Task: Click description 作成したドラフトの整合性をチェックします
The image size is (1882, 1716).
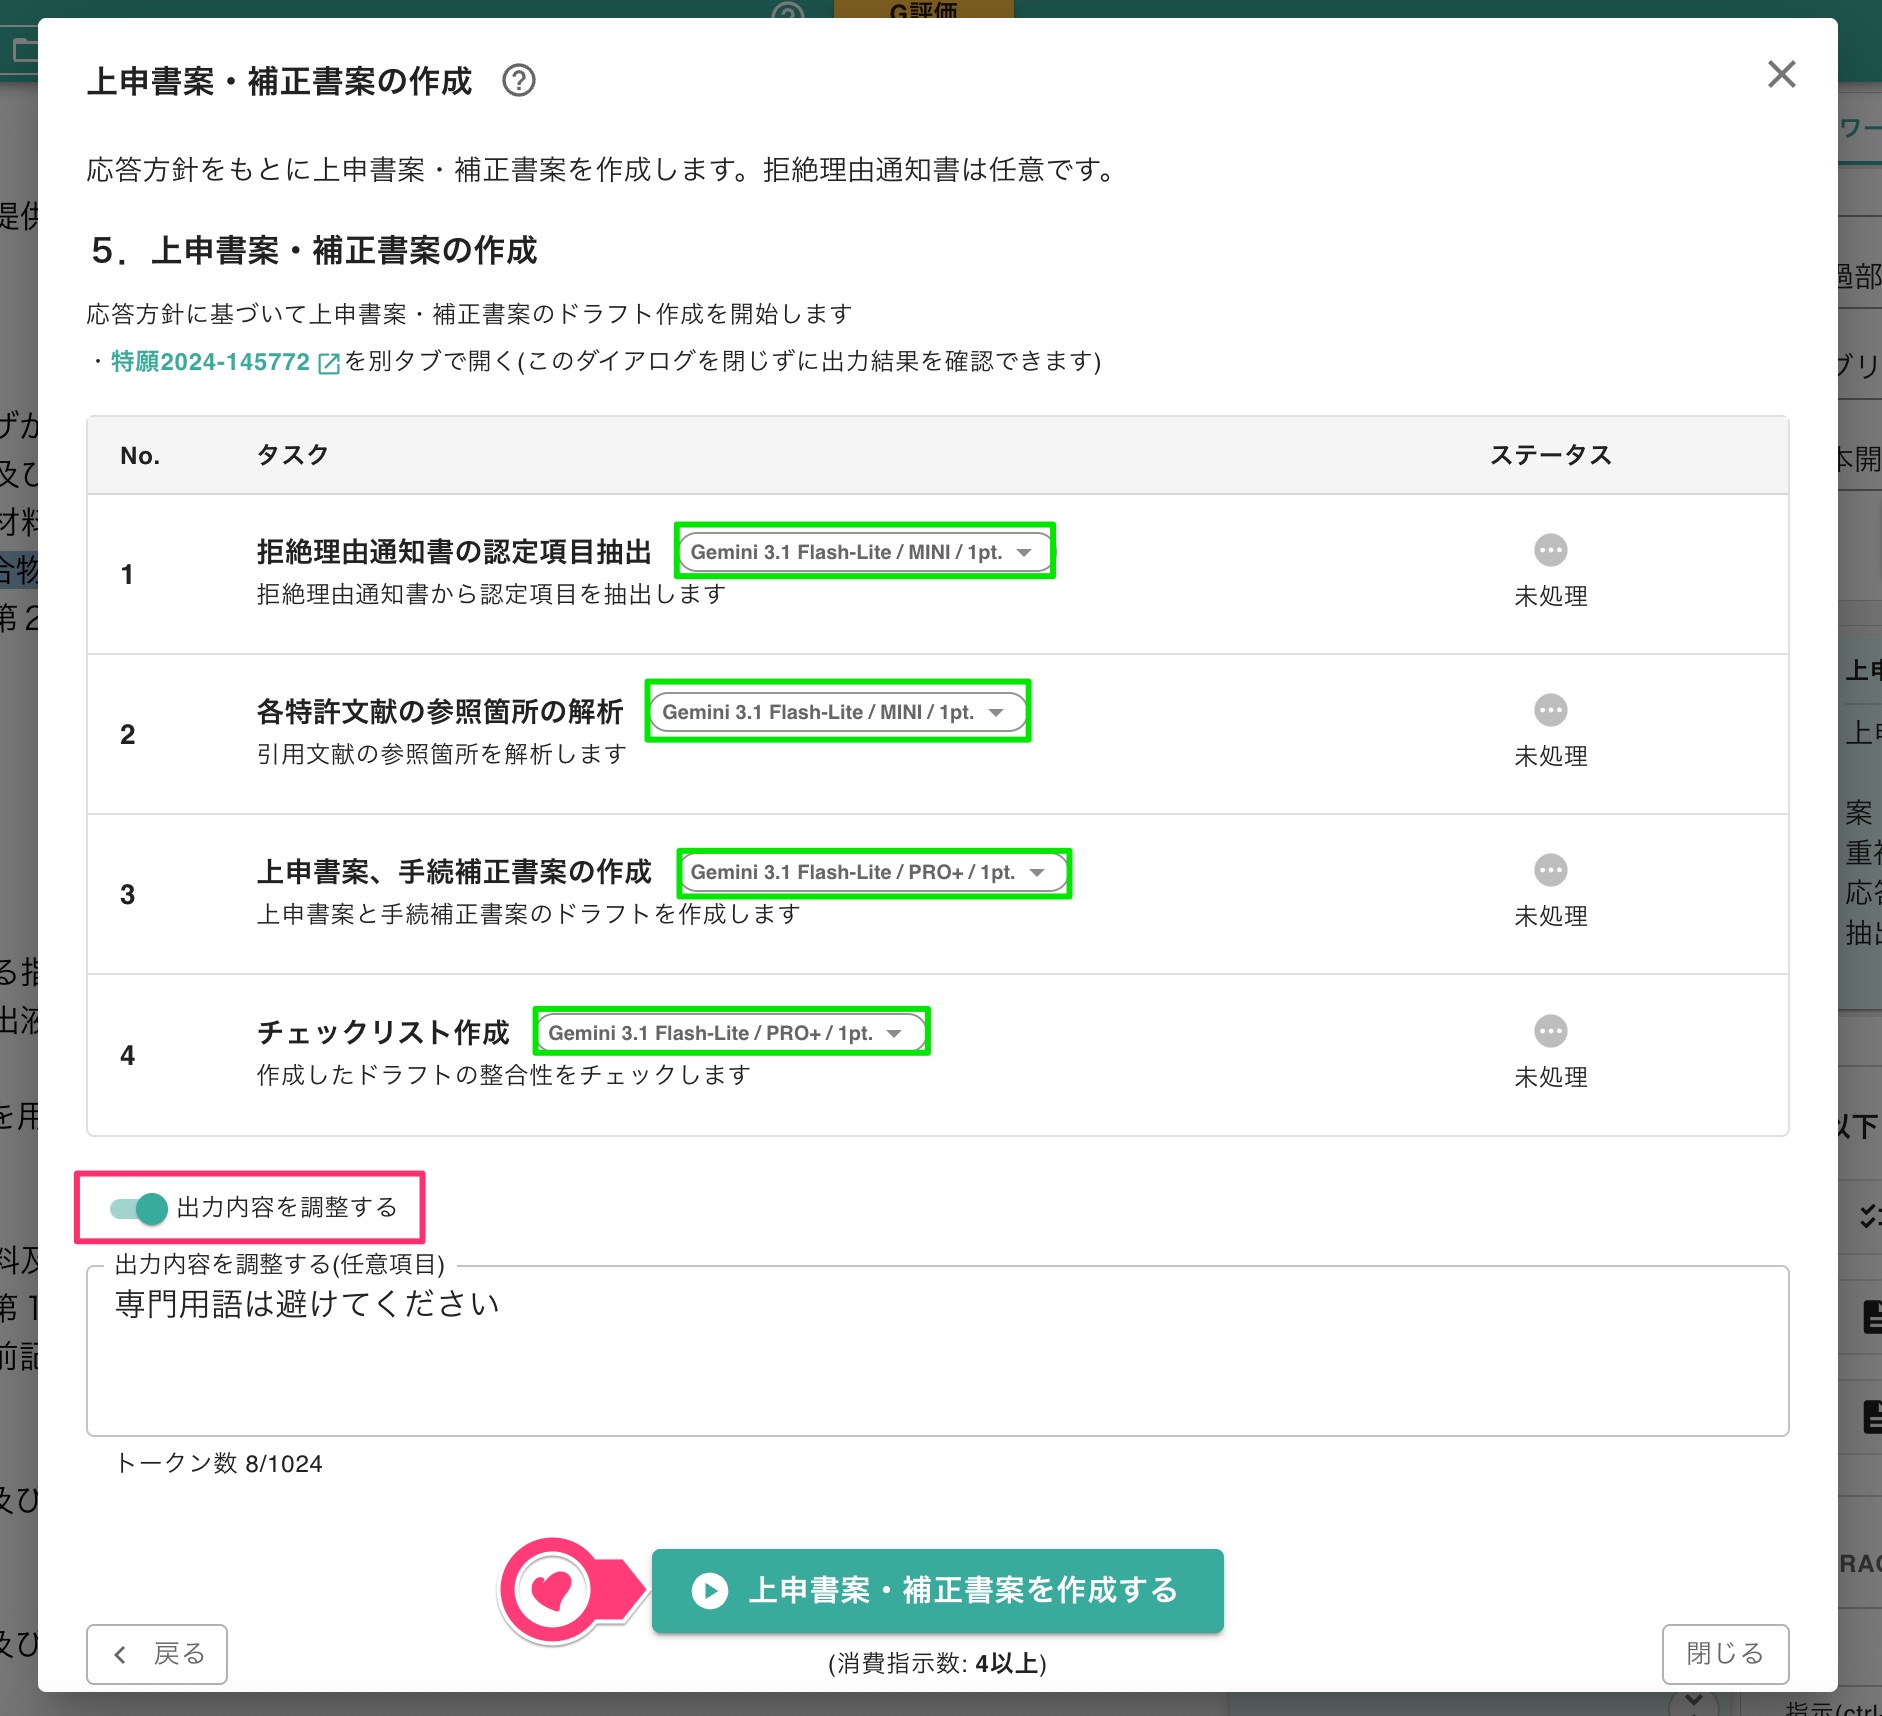Action: click(x=504, y=1075)
